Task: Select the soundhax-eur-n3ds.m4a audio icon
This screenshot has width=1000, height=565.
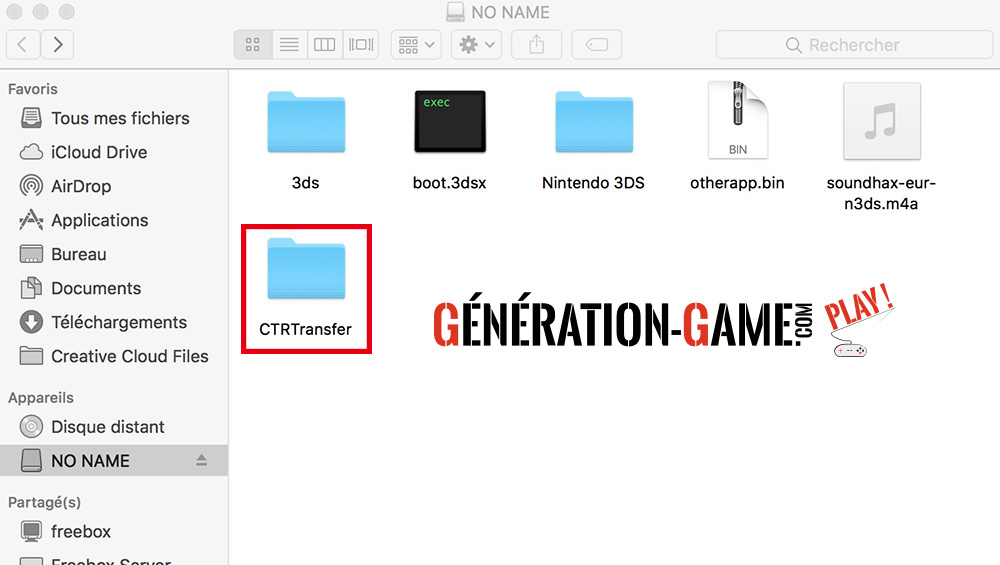Action: (882, 121)
